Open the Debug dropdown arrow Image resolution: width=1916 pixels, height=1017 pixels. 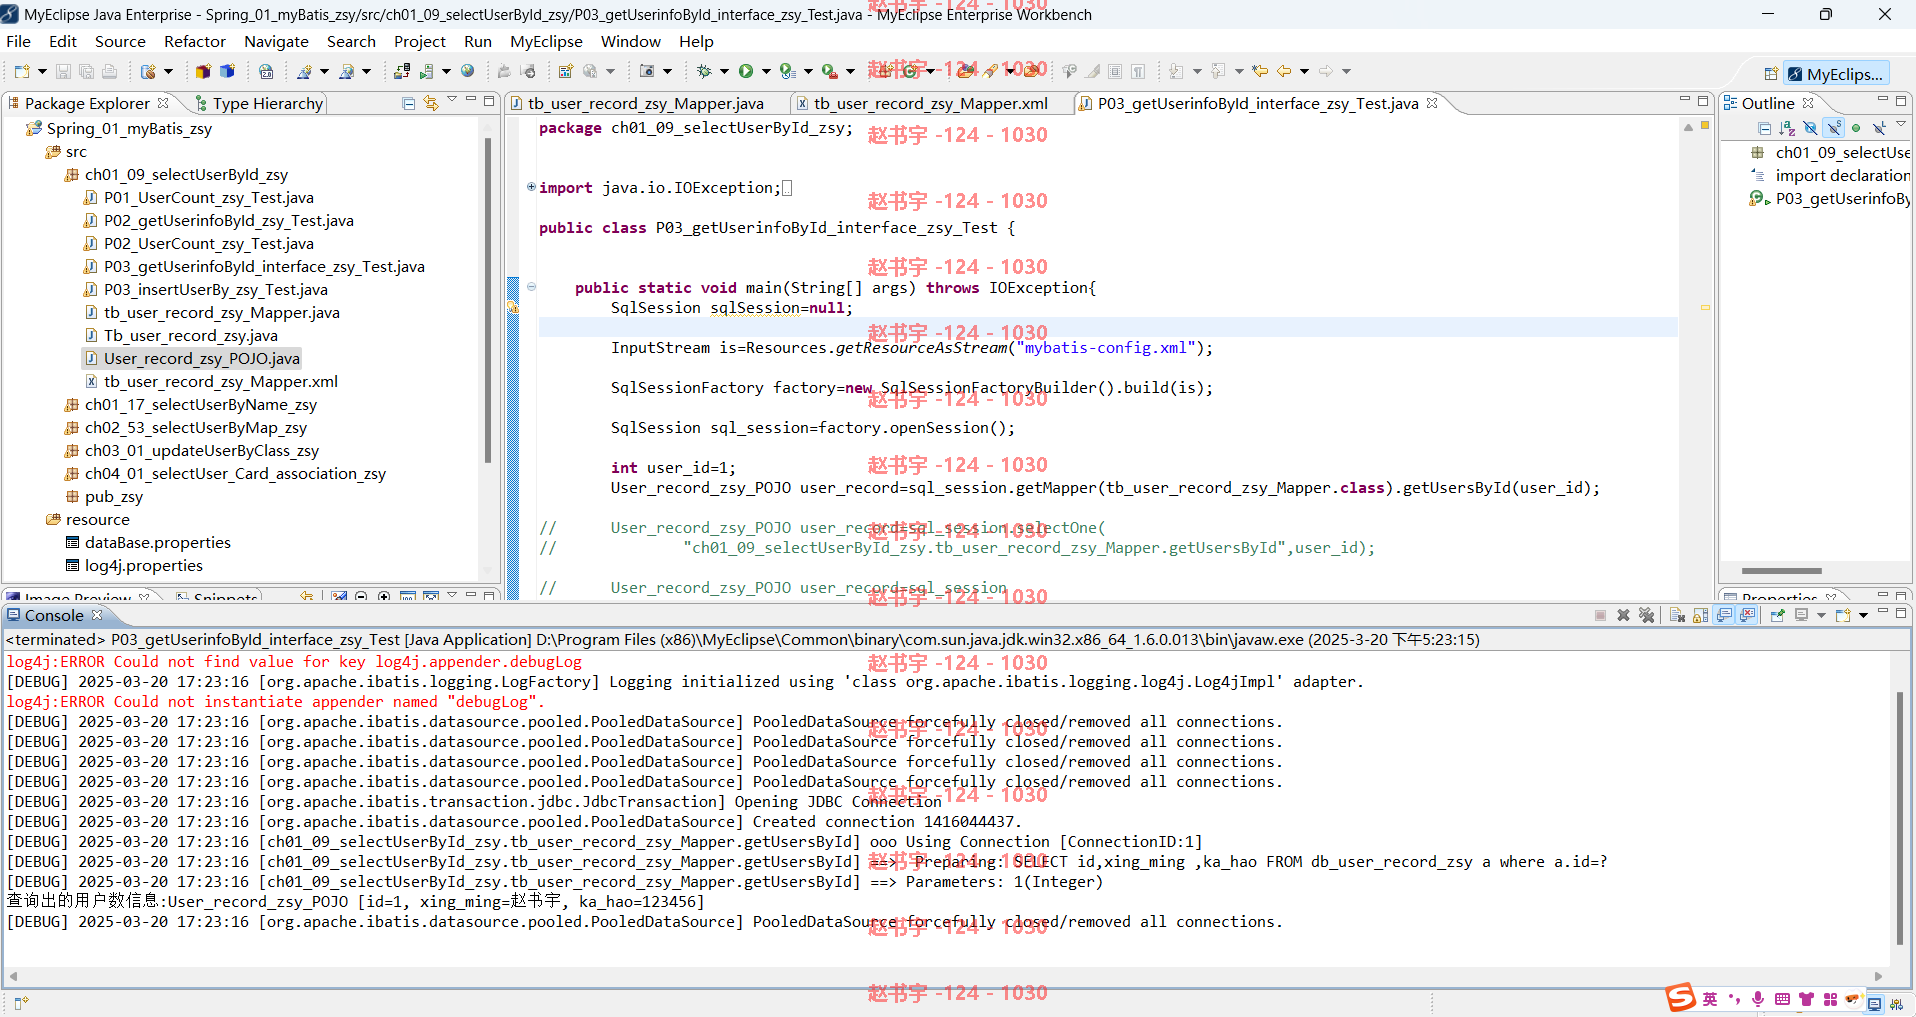(x=724, y=71)
